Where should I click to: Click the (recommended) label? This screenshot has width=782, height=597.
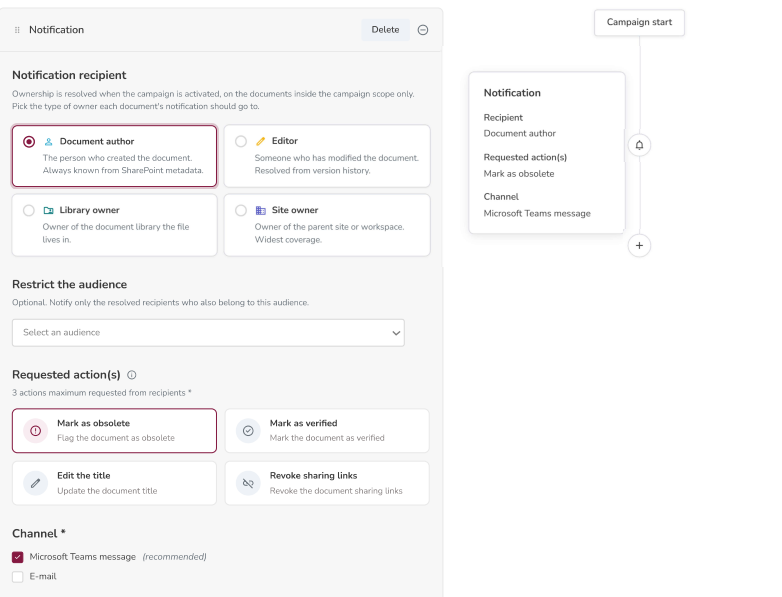[x=175, y=557]
